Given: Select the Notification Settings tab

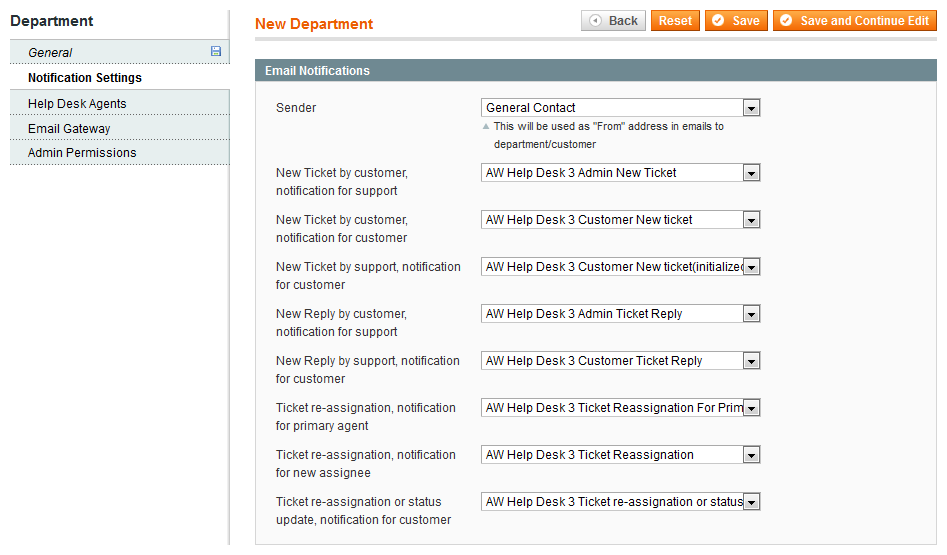Looking at the screenshot, I should click(85, 78).
